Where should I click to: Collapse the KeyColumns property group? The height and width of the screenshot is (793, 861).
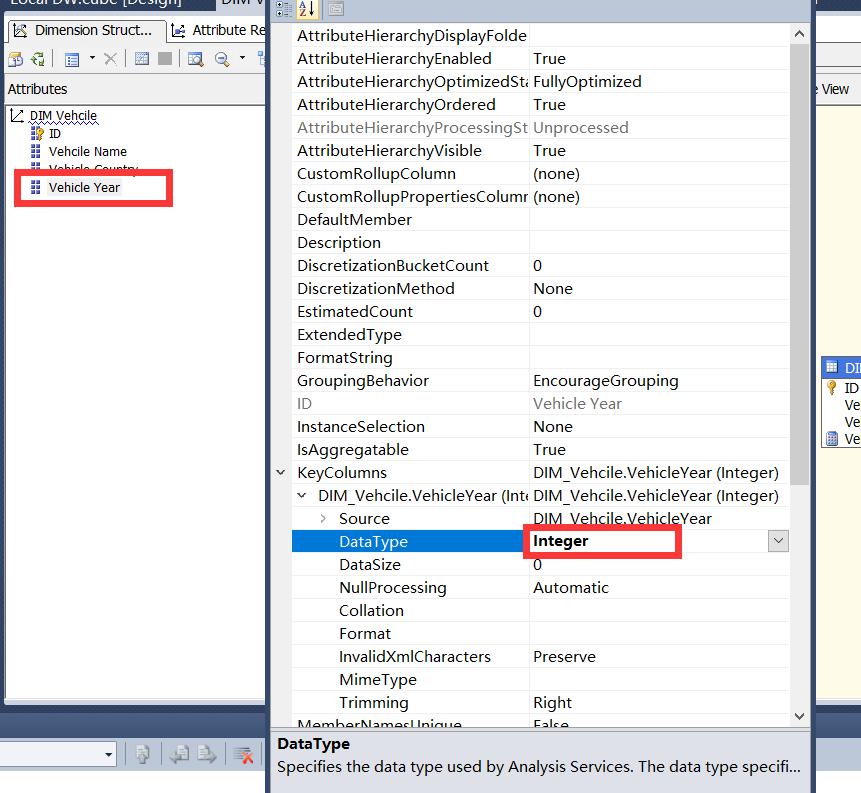tap(281, 473)
